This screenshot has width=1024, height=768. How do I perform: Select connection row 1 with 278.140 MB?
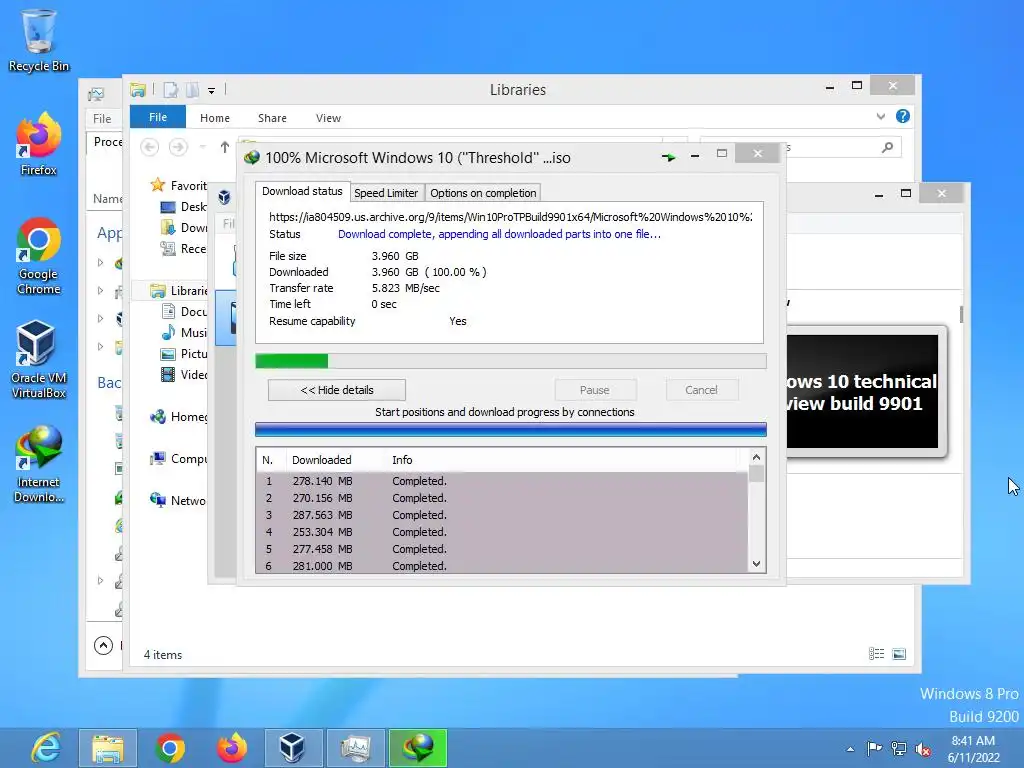click(503, 481)
